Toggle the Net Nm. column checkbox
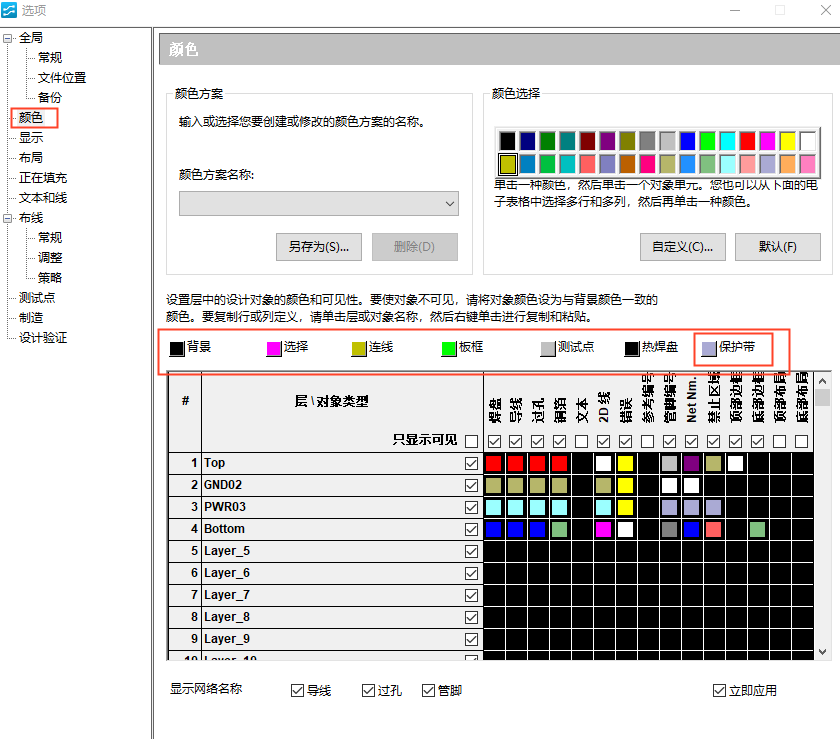 tap(692, 441)
